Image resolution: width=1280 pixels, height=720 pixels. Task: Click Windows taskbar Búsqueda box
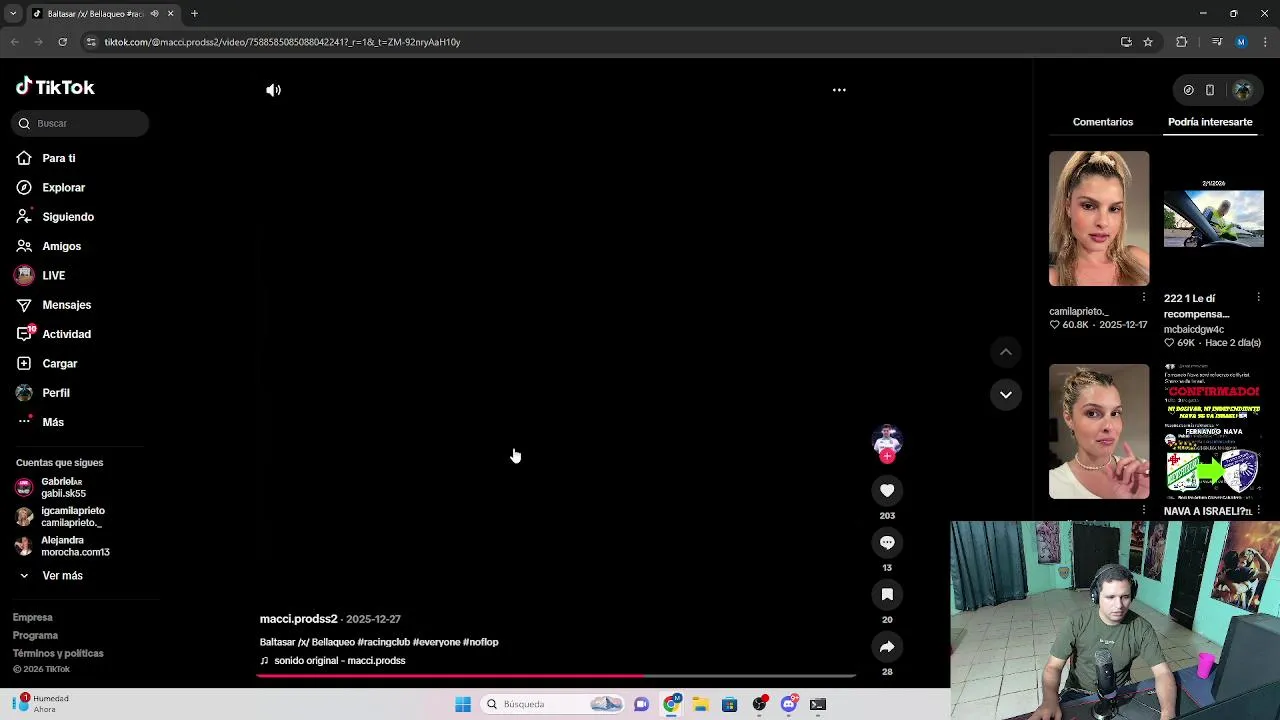(x=553, y=704)
